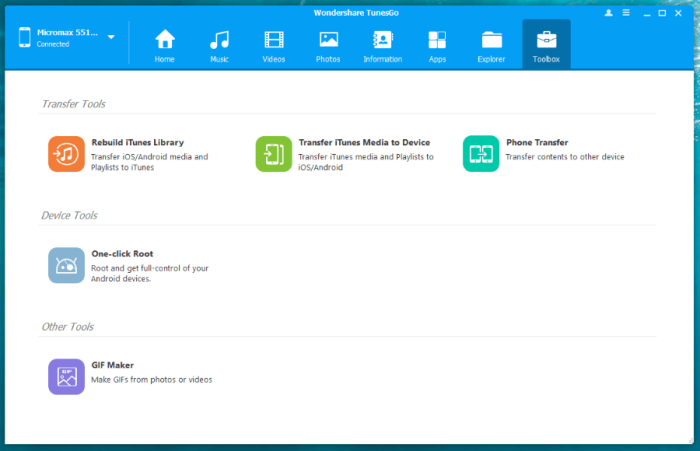The height and width of the screenshot is (451, 700).
Task: Open Rebuild iTunes Library title link
Action: 138,142
